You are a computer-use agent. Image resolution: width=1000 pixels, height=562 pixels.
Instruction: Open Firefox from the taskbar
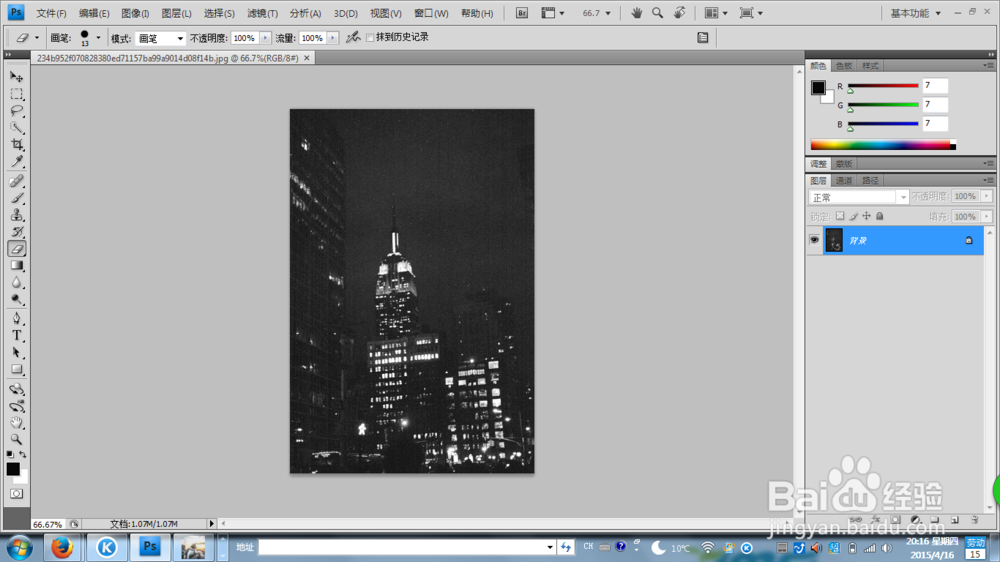[x=62, y=547]
